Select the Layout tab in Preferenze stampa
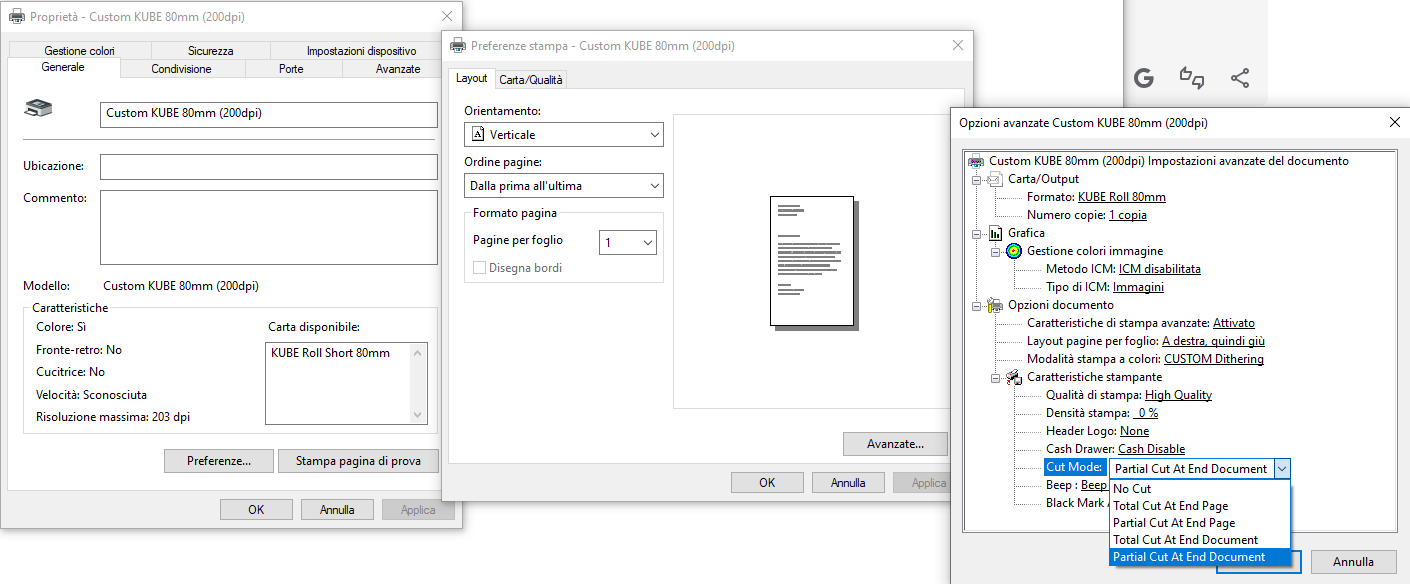1410x584 pixels. [x=472, y=78]
